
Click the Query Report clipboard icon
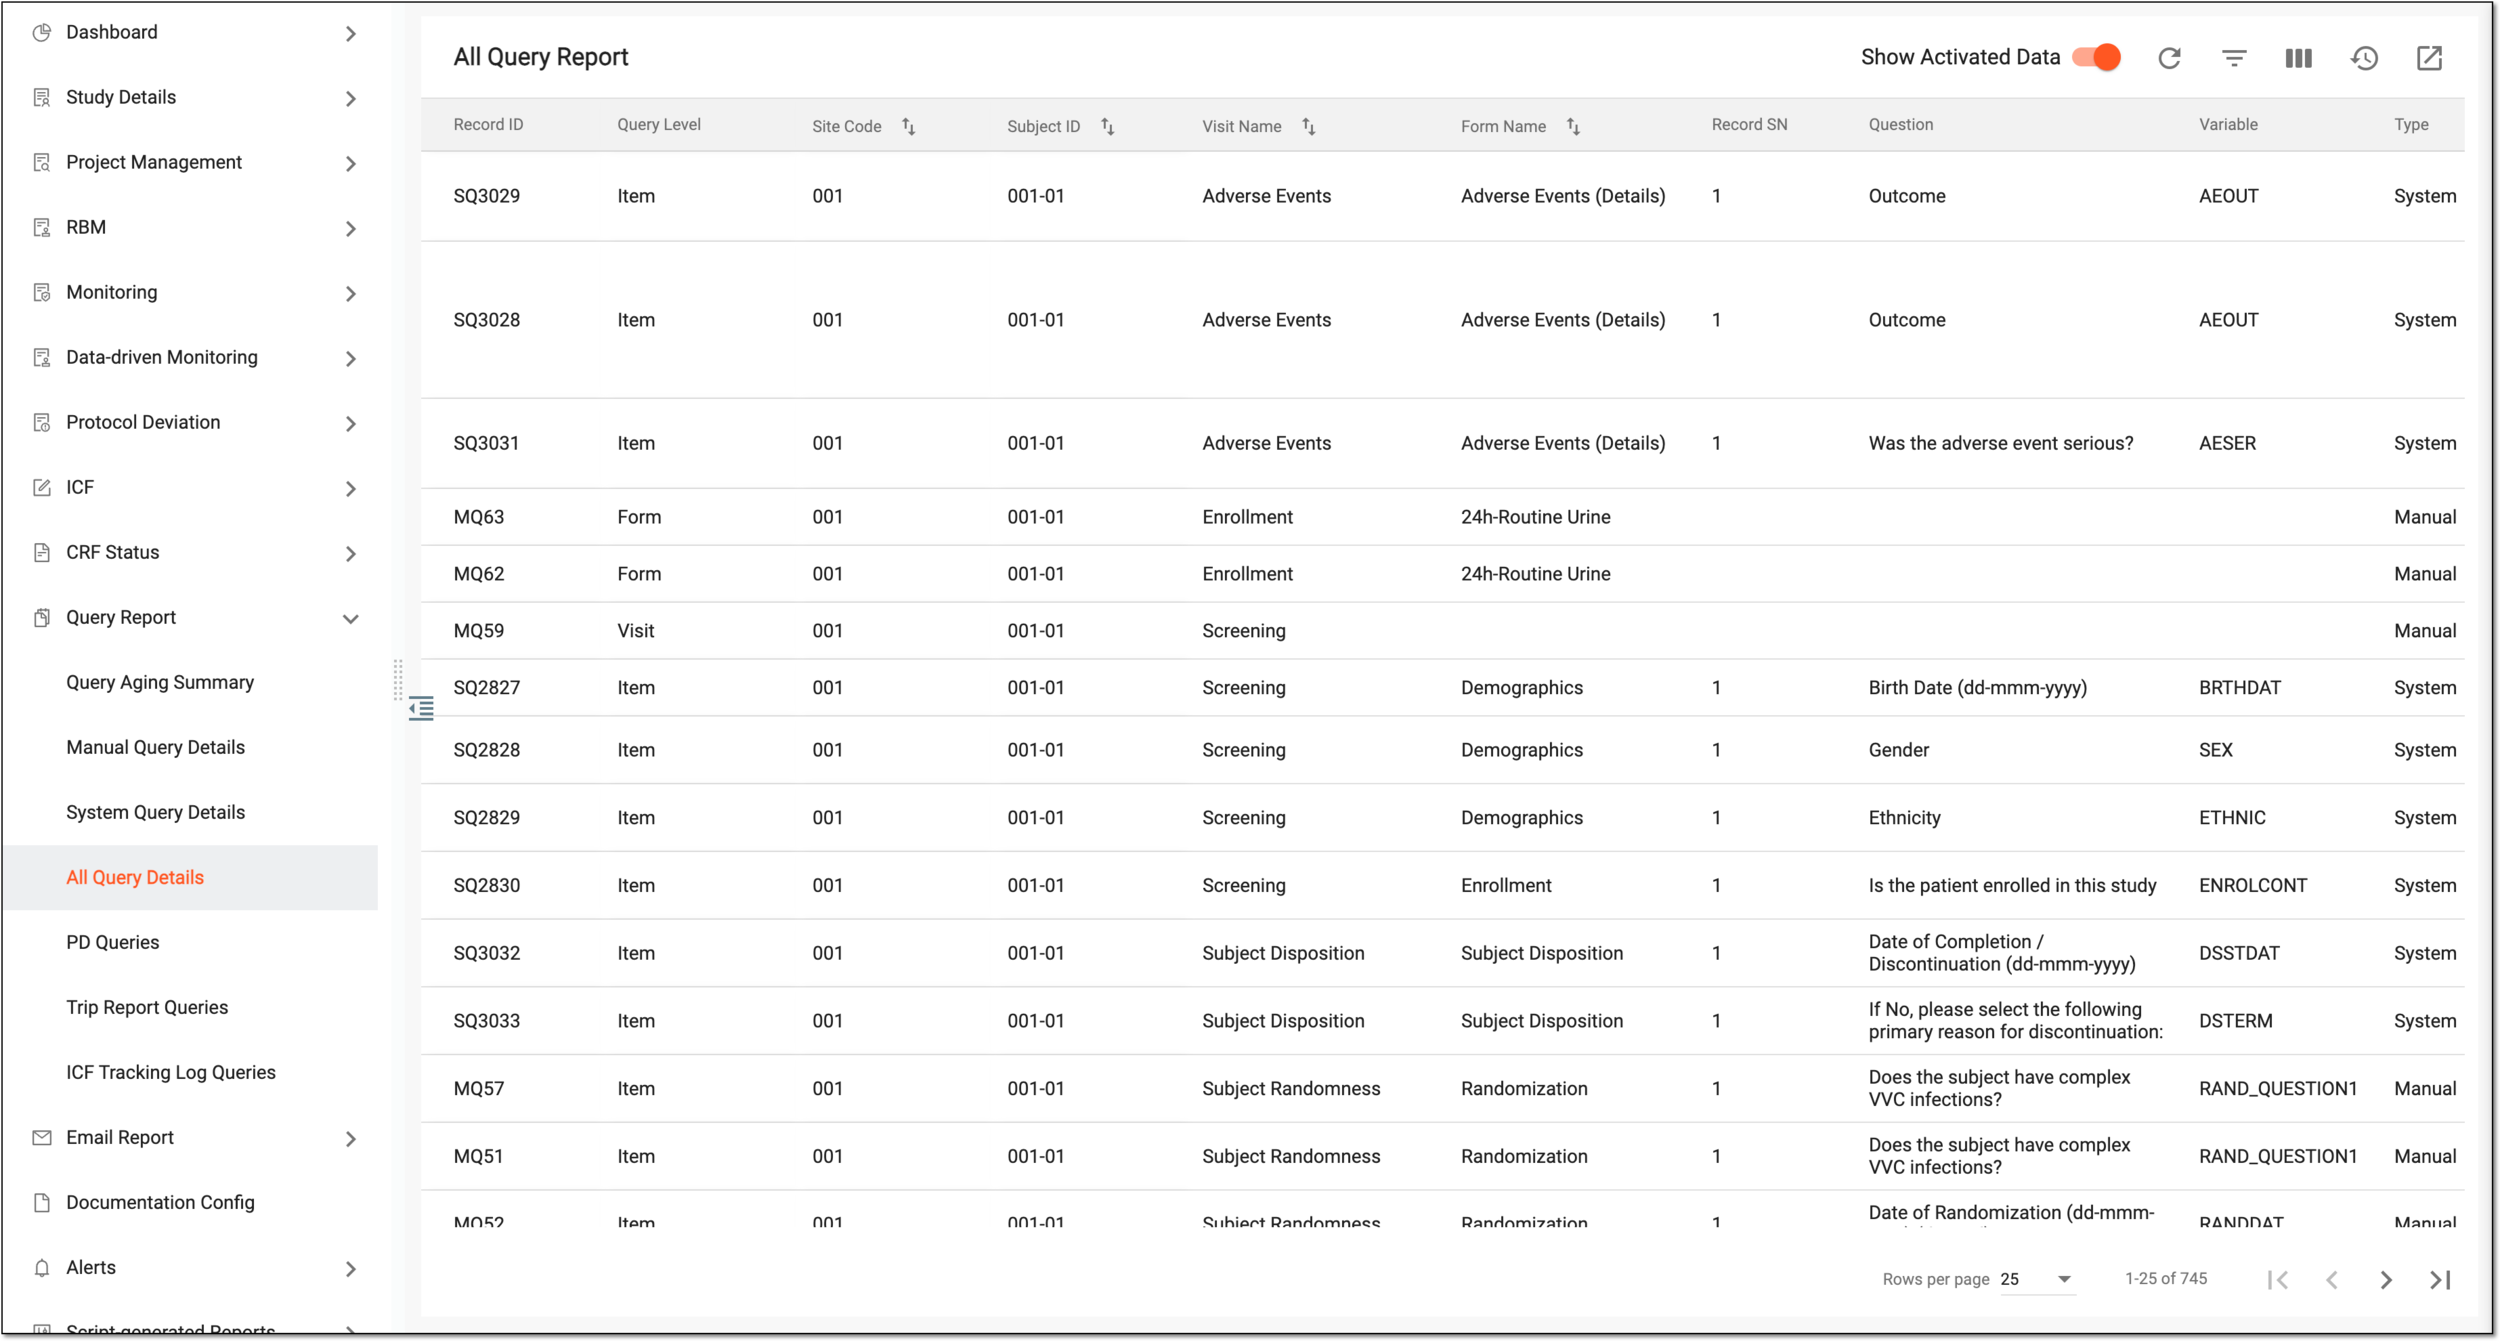click(41, 617)
